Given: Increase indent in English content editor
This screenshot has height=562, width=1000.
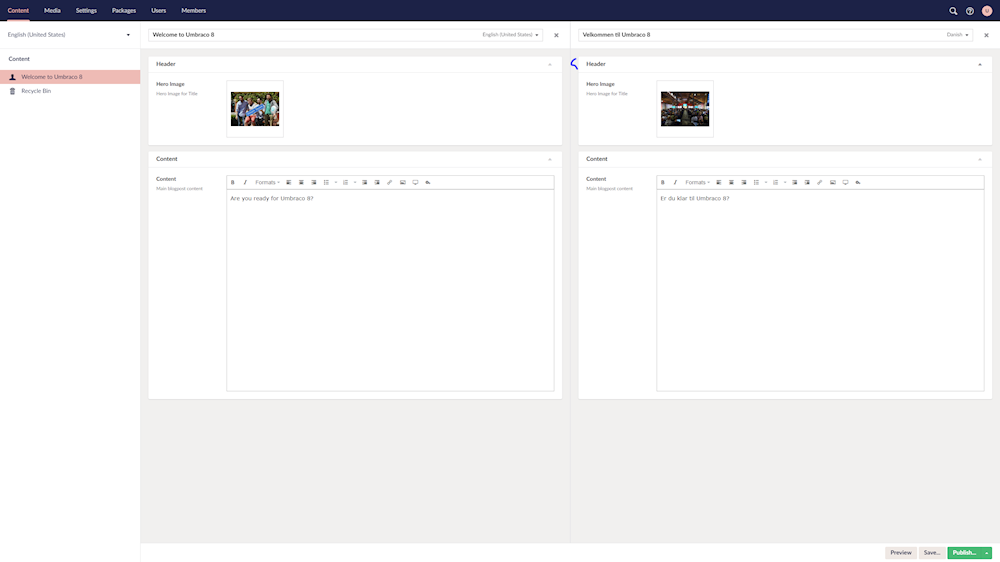Looking at the screenshot, I should (x=377, y=182).
